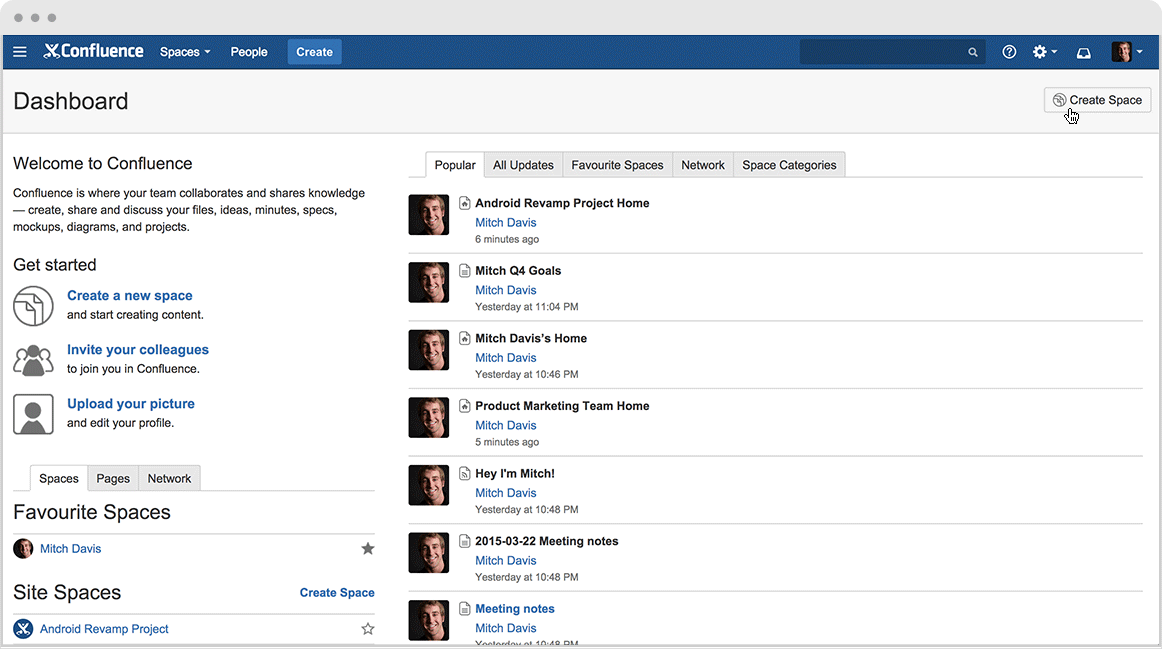
Task: Click avatar beside Hey I'm Mitch!
Action: 428,485
